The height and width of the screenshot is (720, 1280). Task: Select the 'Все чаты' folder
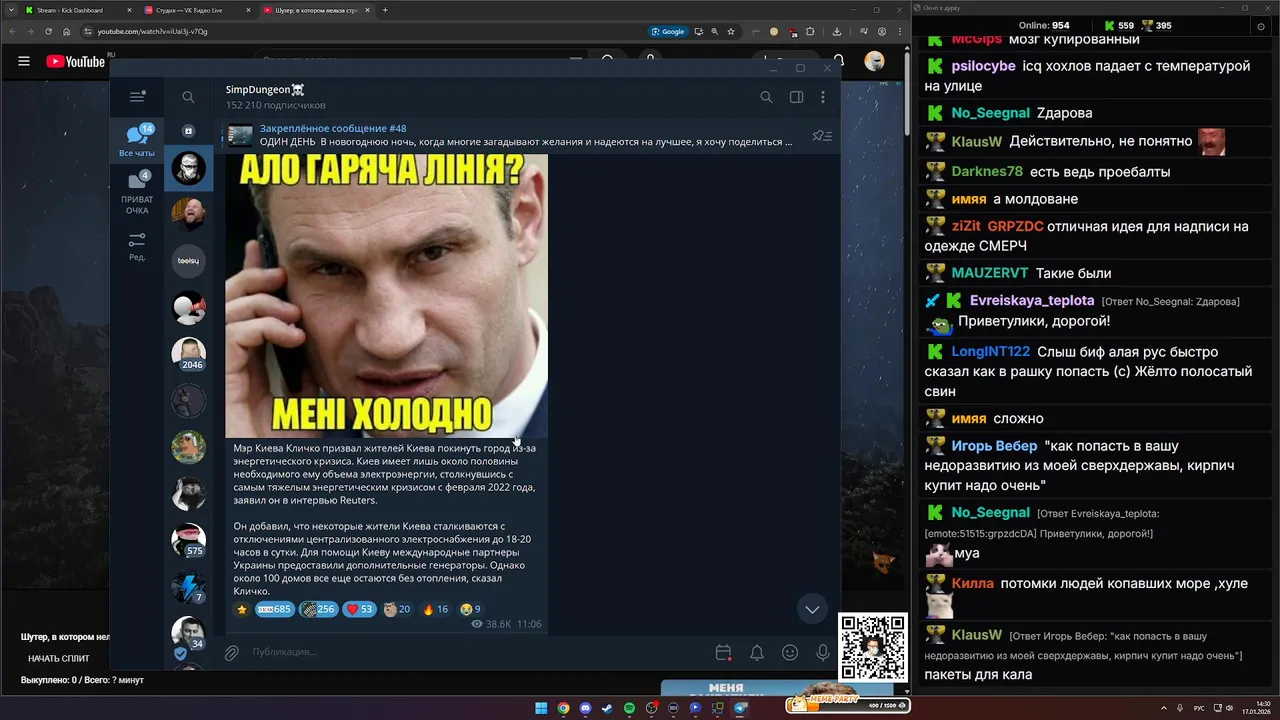(137, 141)
